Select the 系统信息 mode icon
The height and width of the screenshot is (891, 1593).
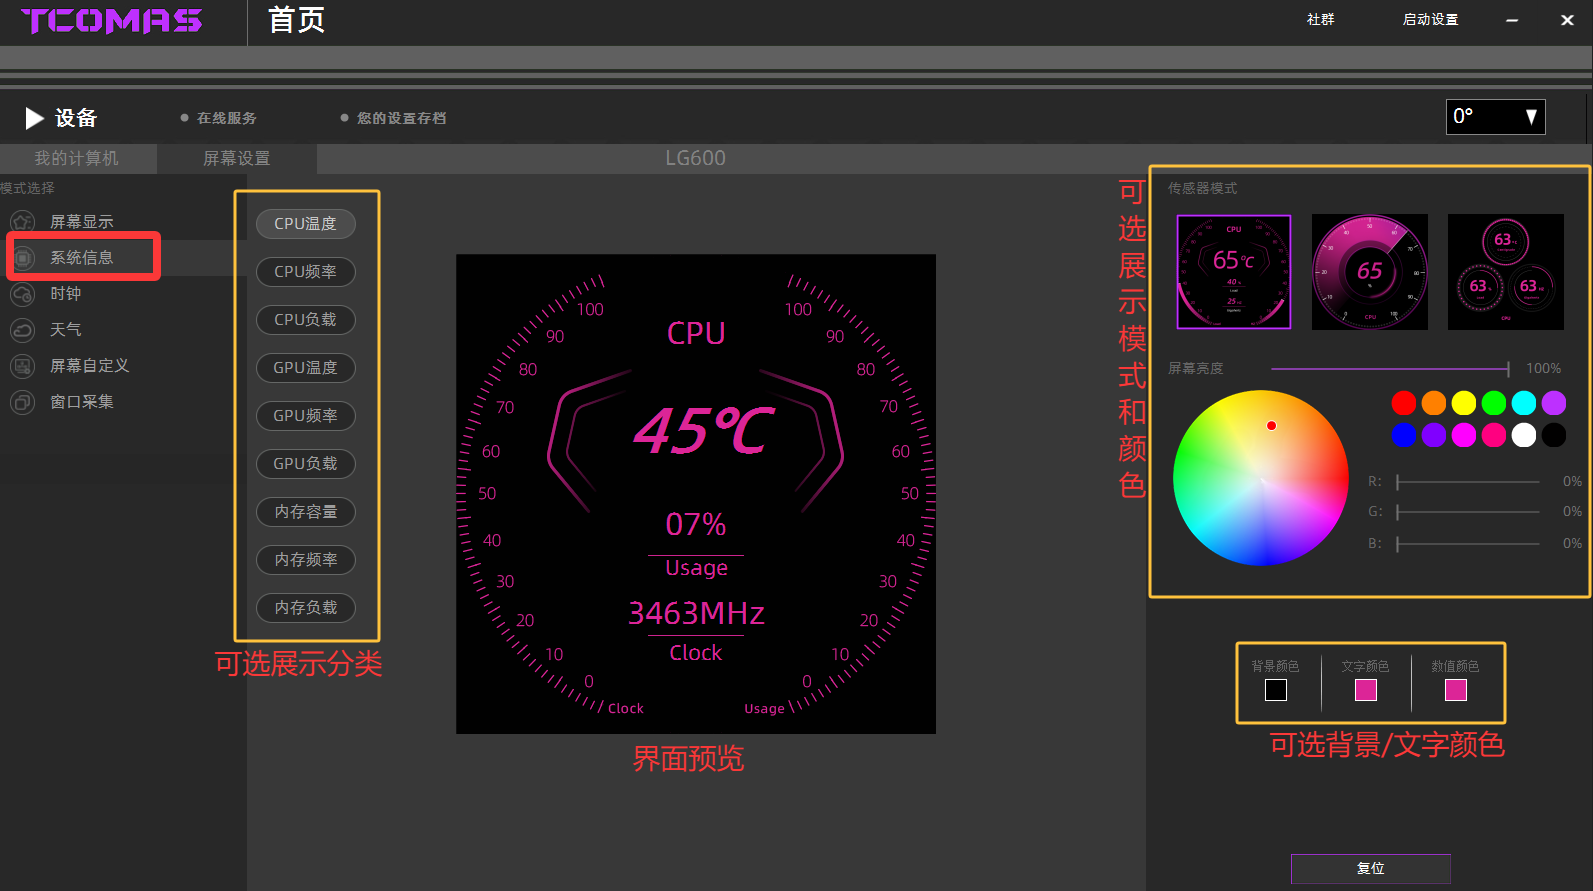23,258
